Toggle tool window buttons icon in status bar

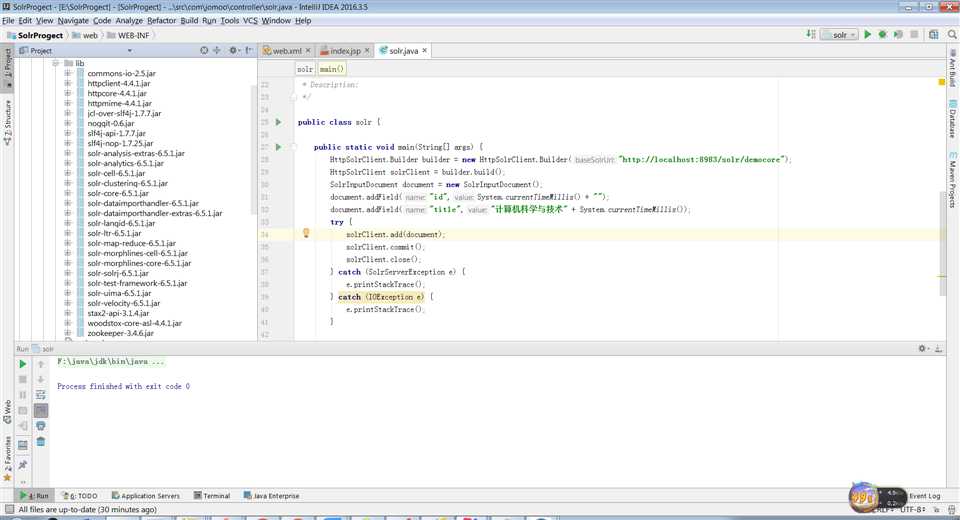coord(9,510)
